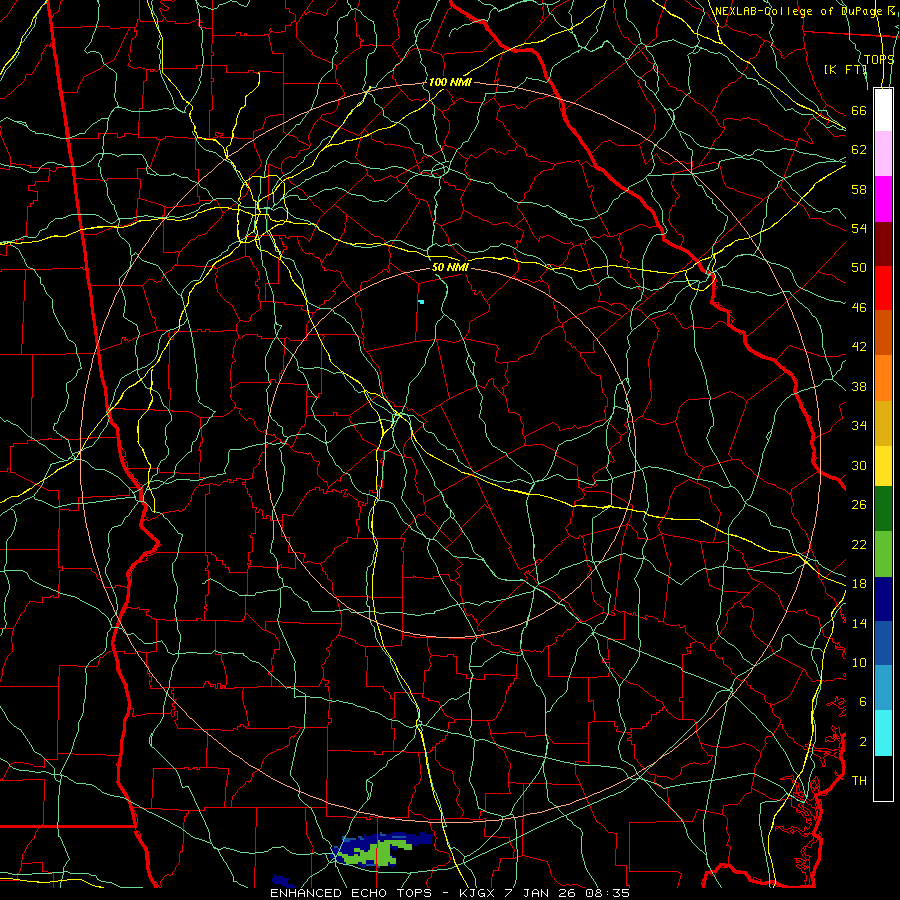The height and width of the screenshot is (900, 900).
Task: Click the '38' legend value
Action: [x=859, y=386]
